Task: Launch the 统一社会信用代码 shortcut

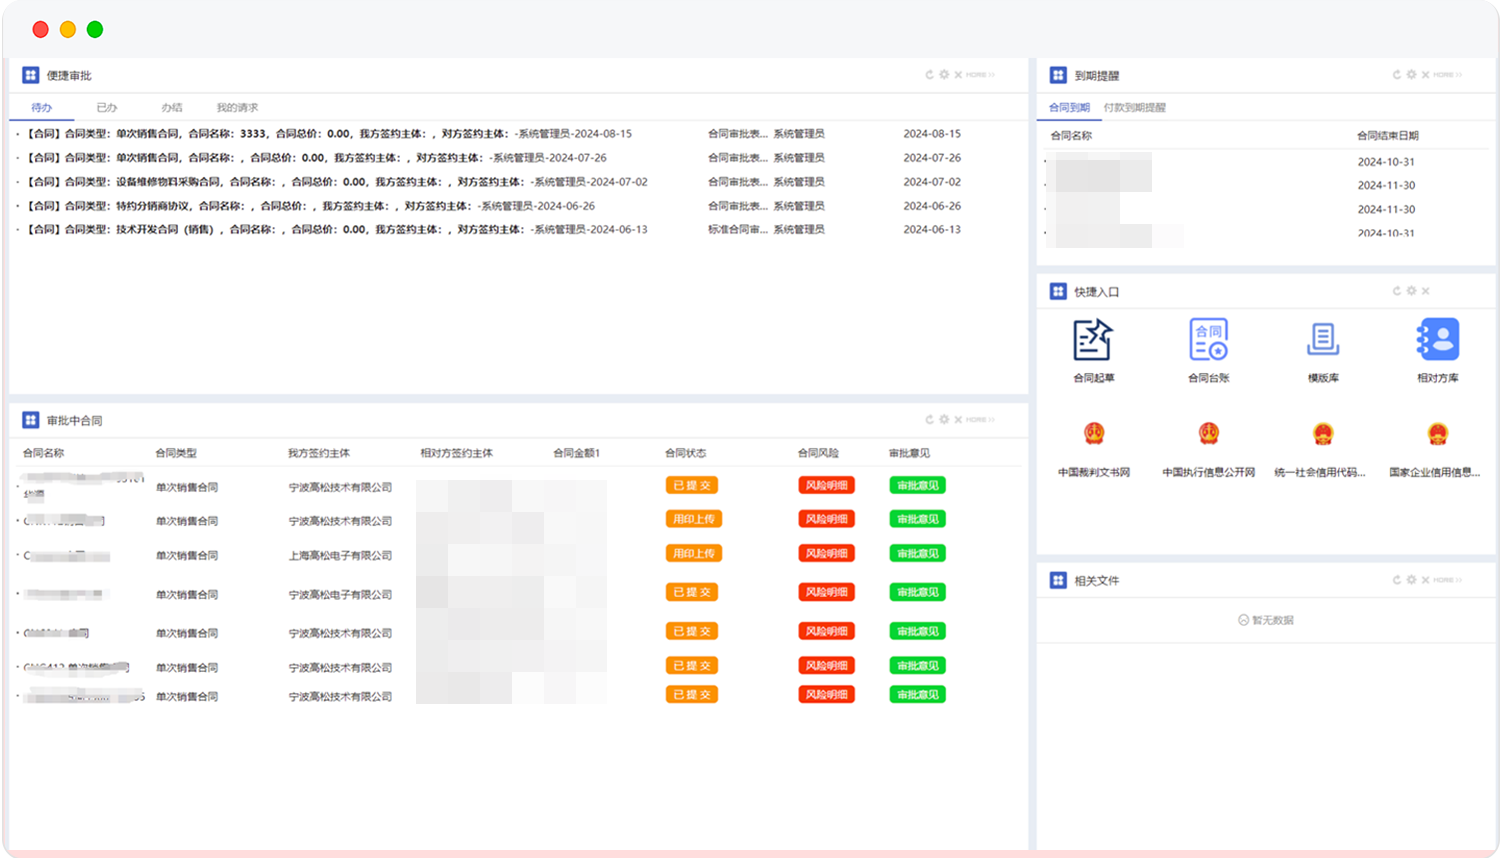Action: [1323, 434]
